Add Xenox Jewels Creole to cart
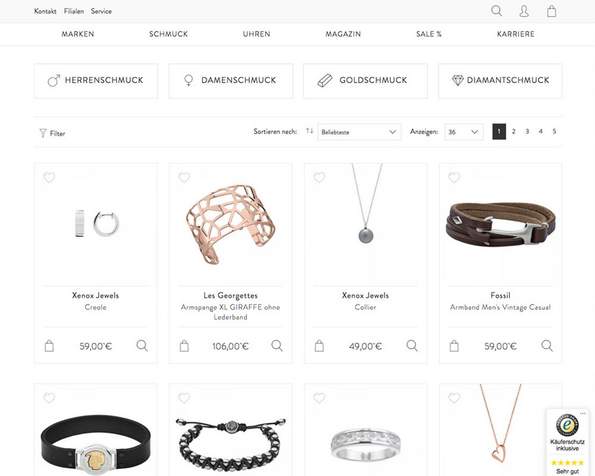This screenshot has width=595, height=476. click(x=49, y=346)
